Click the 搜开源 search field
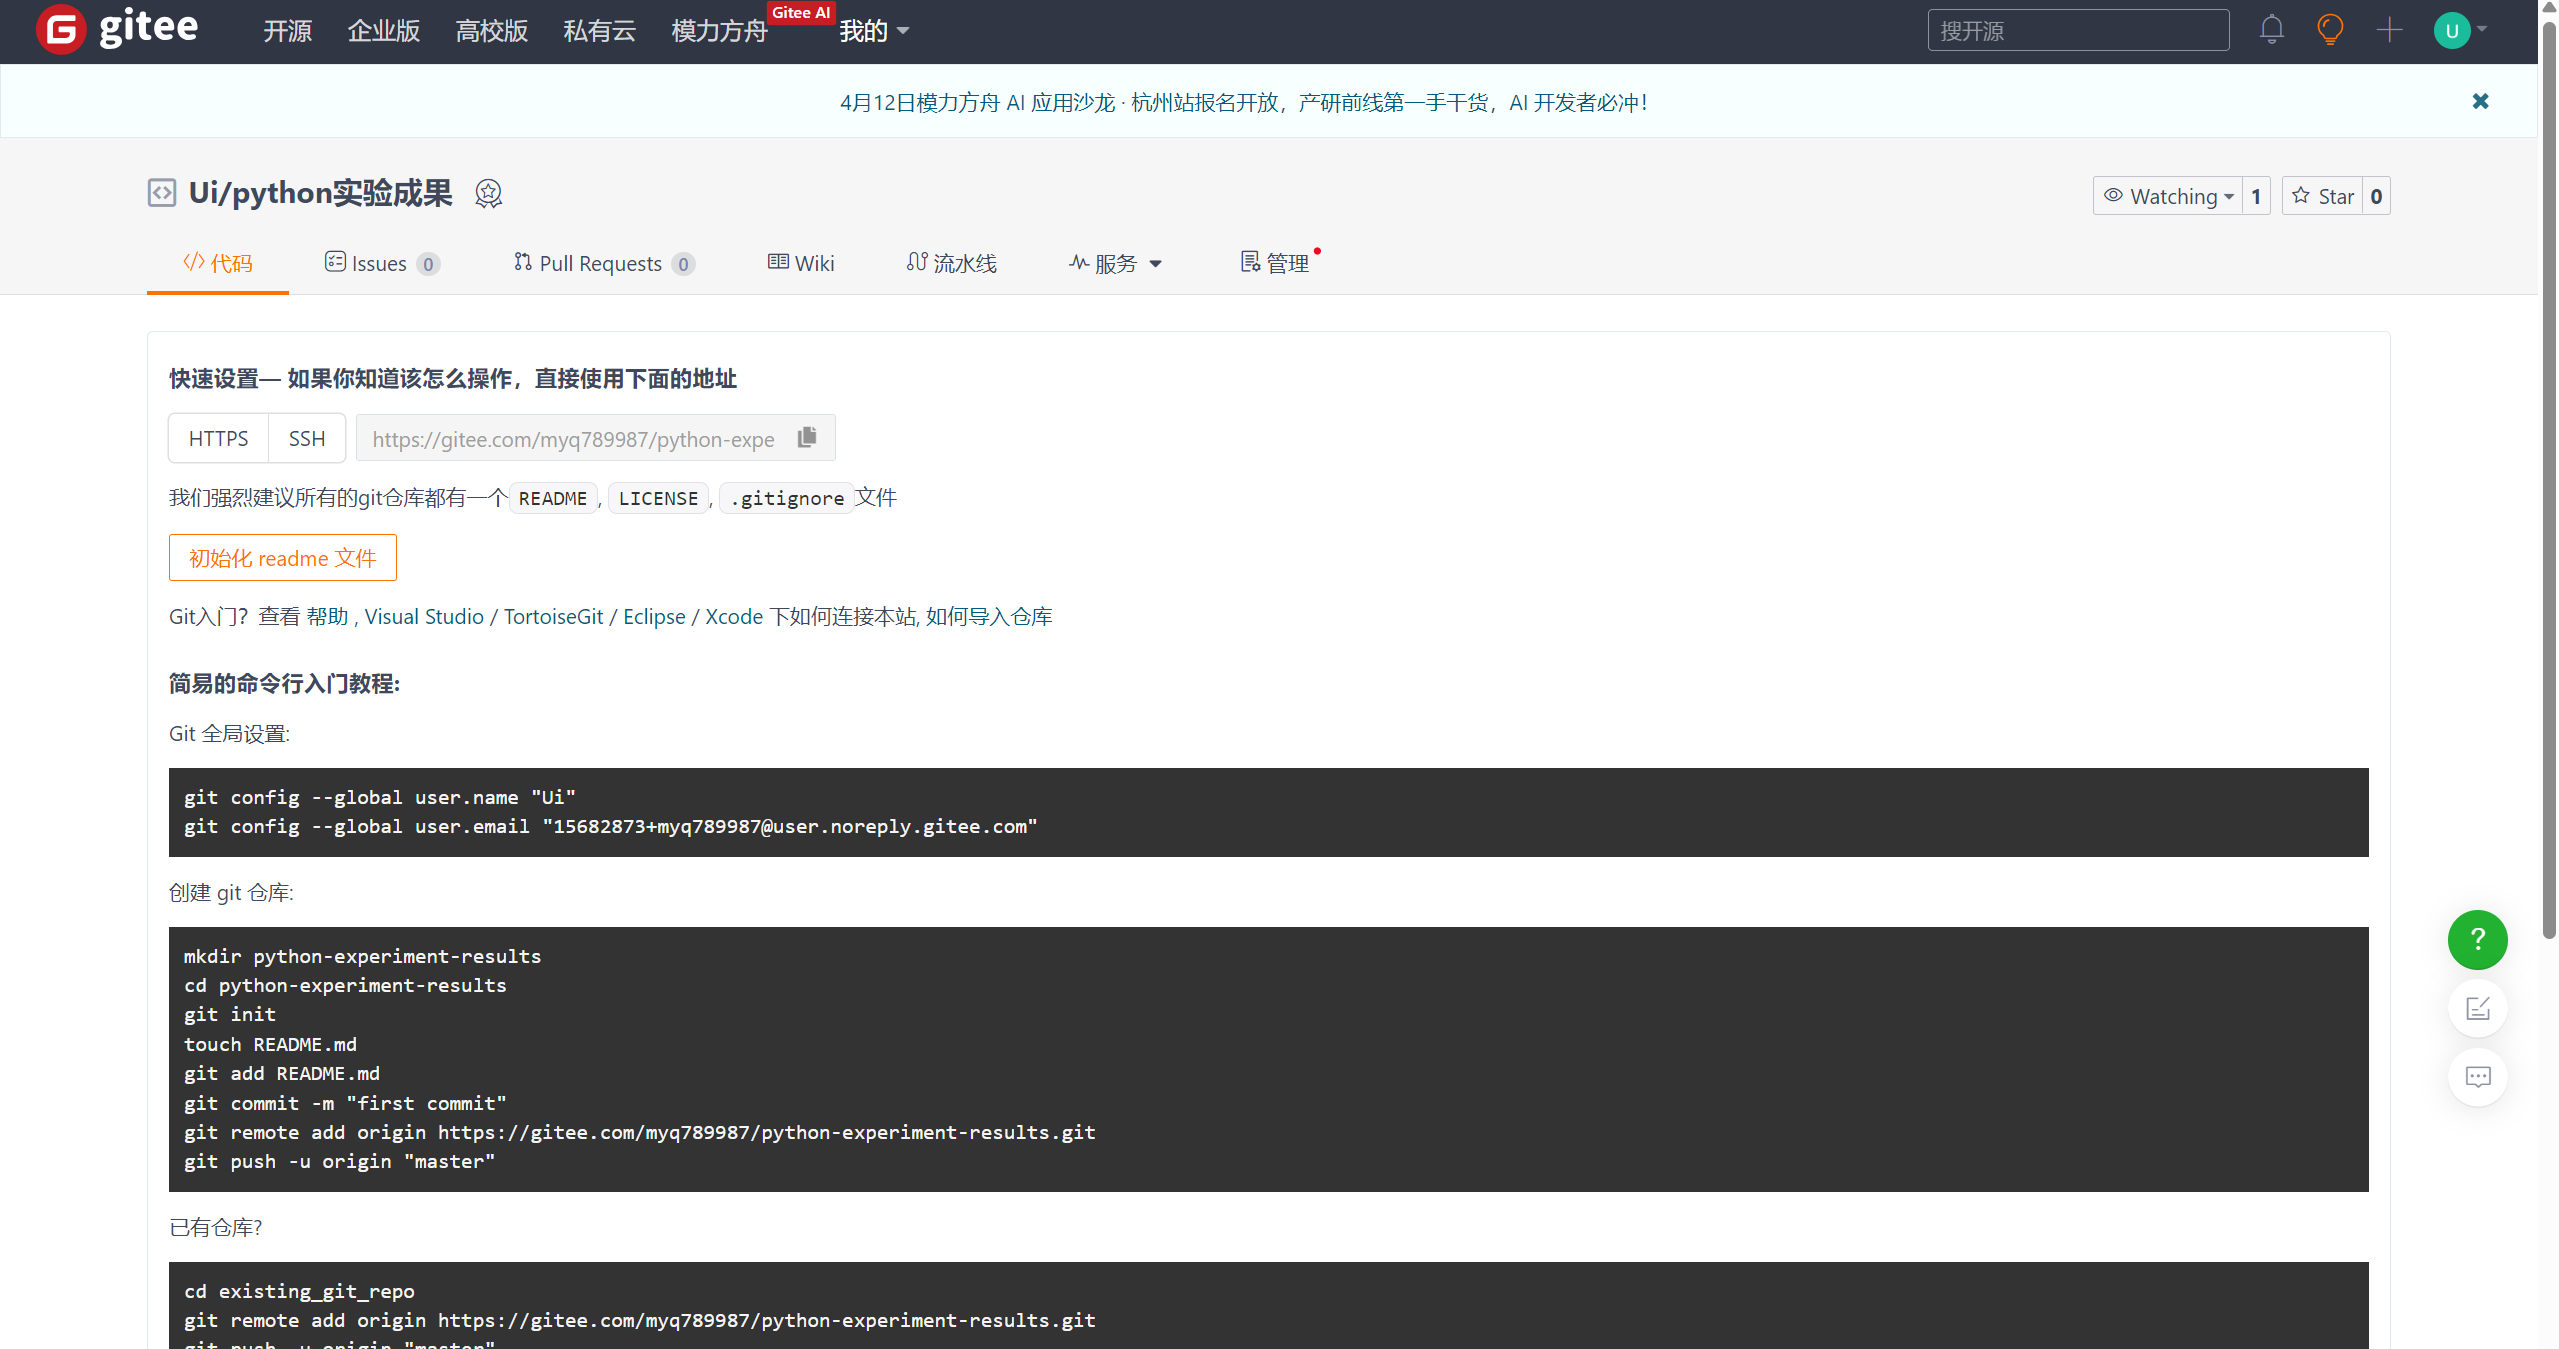The height and width of the screenshot is (1349, 2559). (x=2077, y=30)
